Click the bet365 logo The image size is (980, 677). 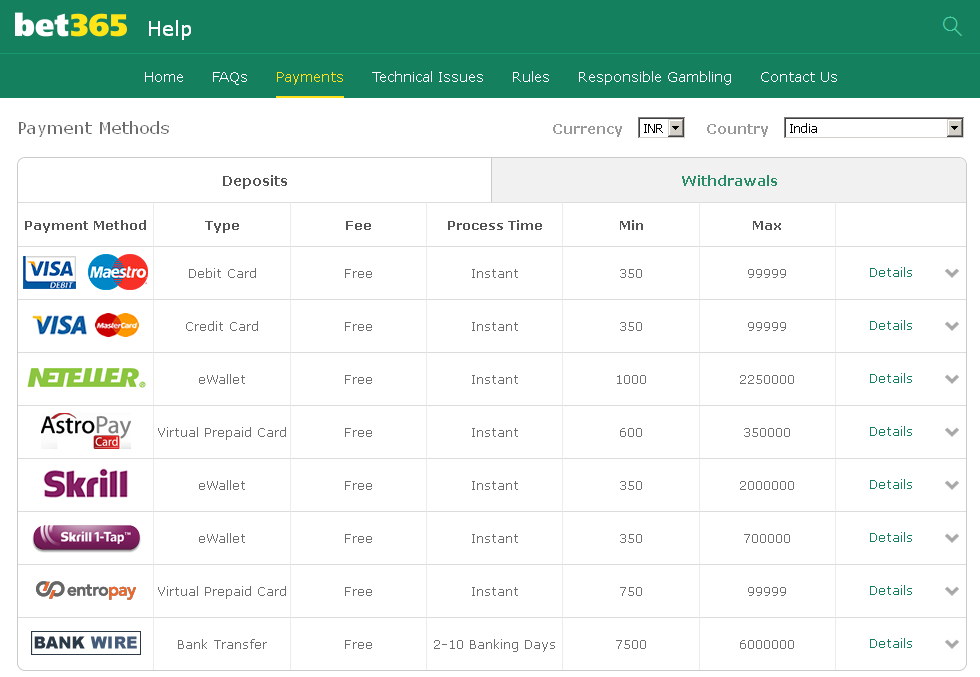coord(71,26)
